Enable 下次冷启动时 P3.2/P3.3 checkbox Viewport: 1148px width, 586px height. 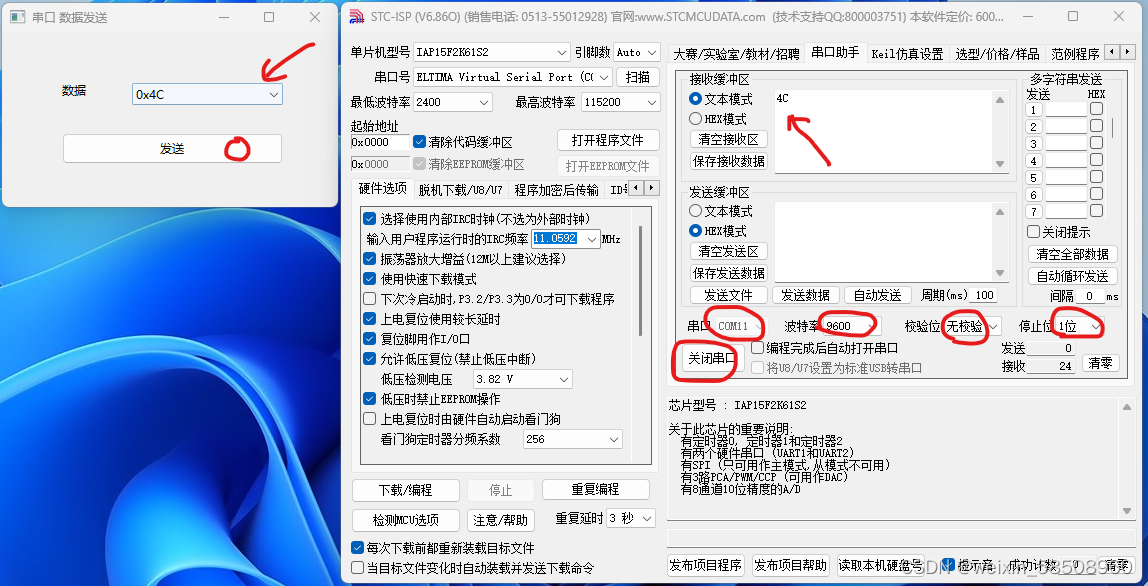click(370, 299)
